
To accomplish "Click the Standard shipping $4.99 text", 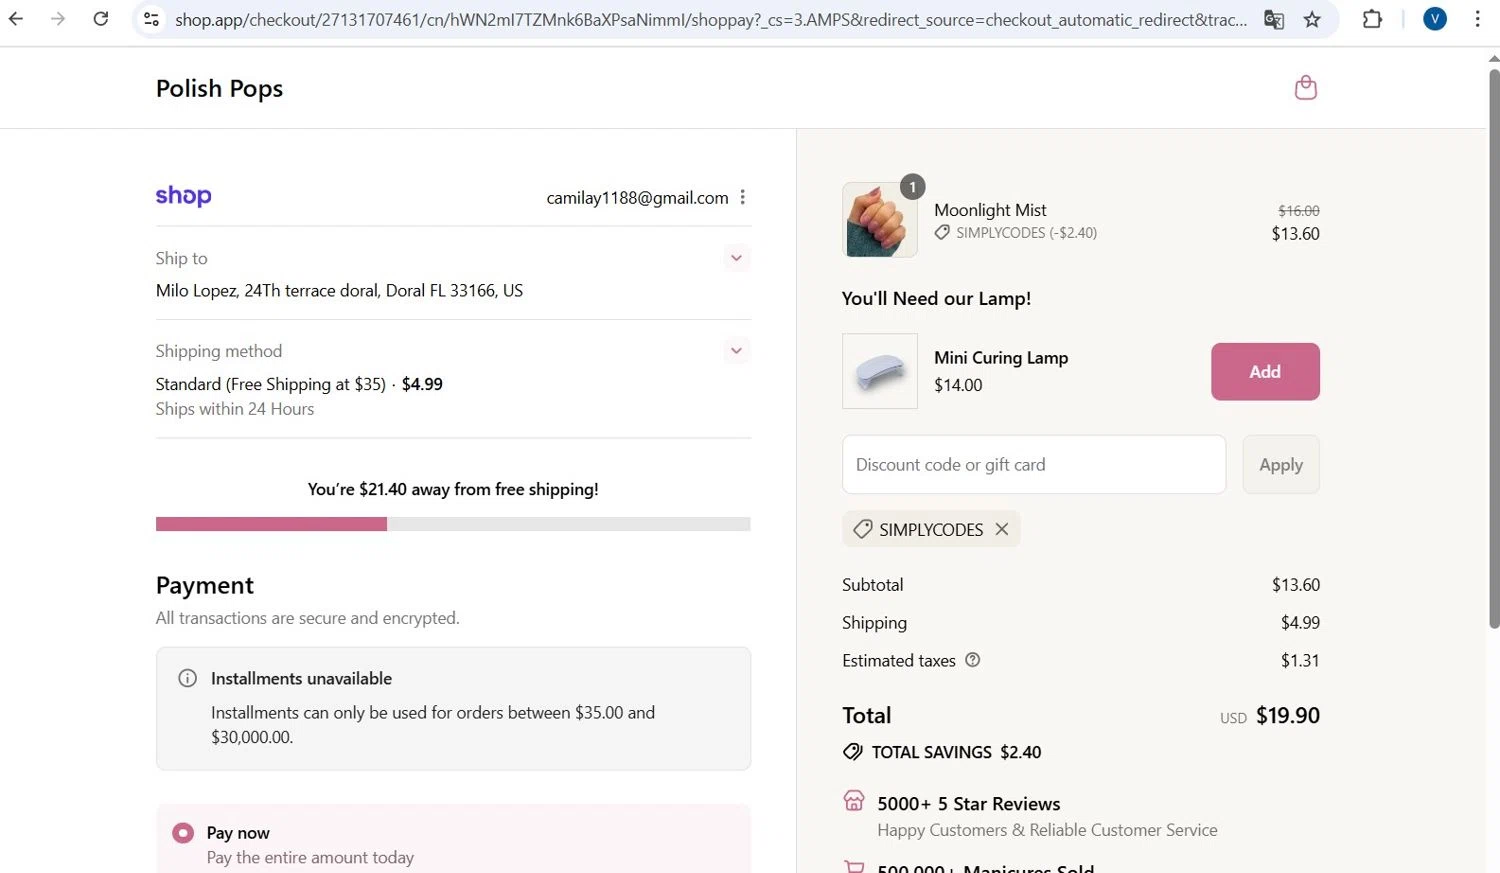I will [x=299, y=384].
